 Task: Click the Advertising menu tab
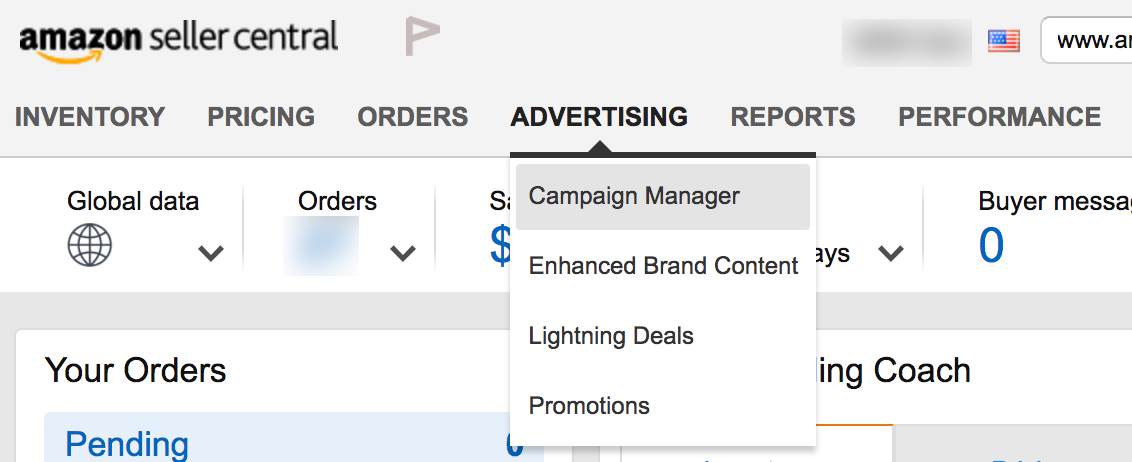[598, 117]
